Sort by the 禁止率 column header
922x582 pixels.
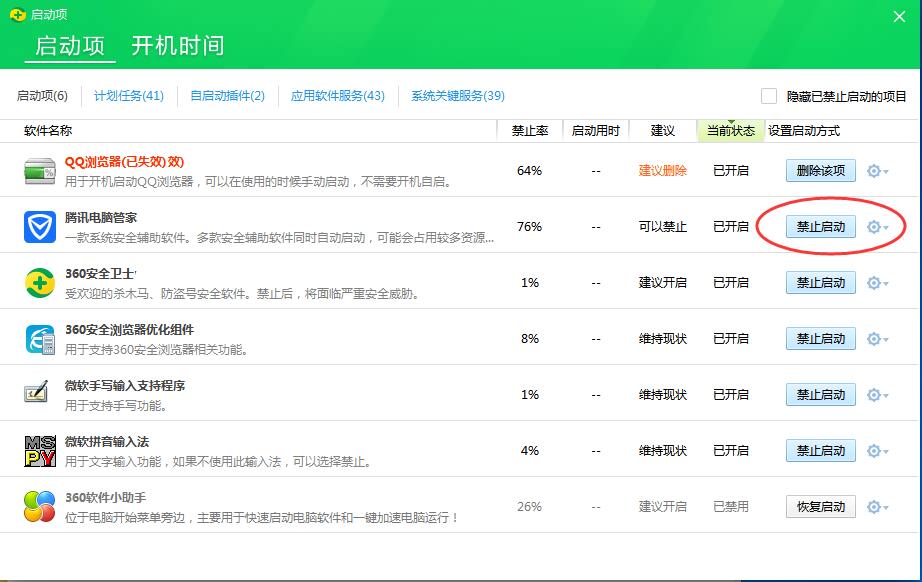[530, 131]
